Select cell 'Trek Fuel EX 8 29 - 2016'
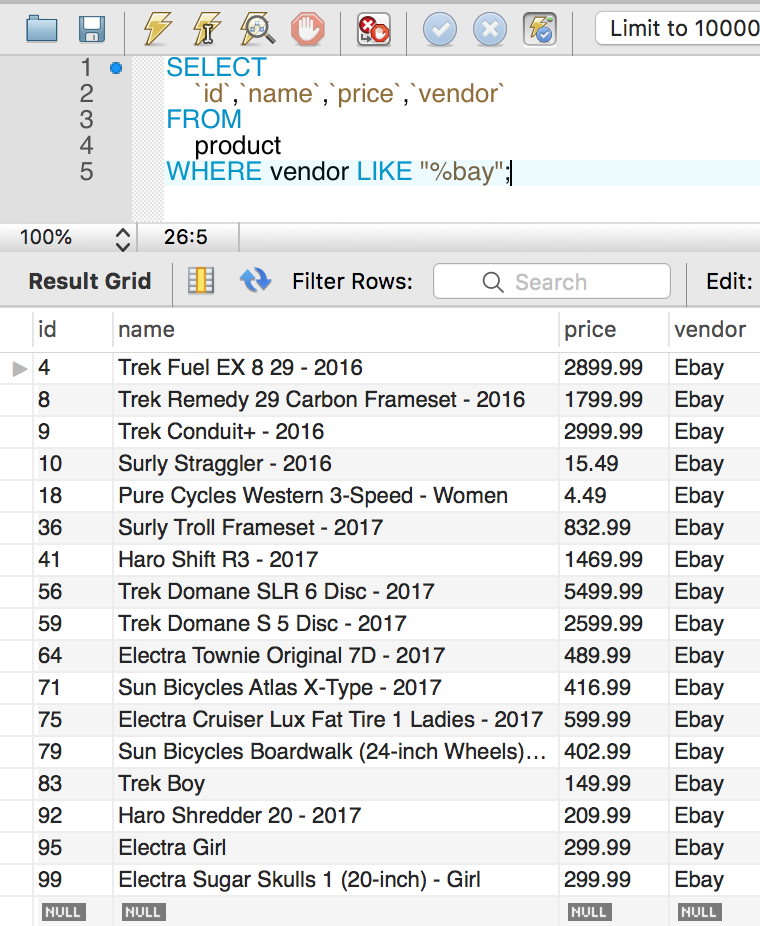 point(335,368)
